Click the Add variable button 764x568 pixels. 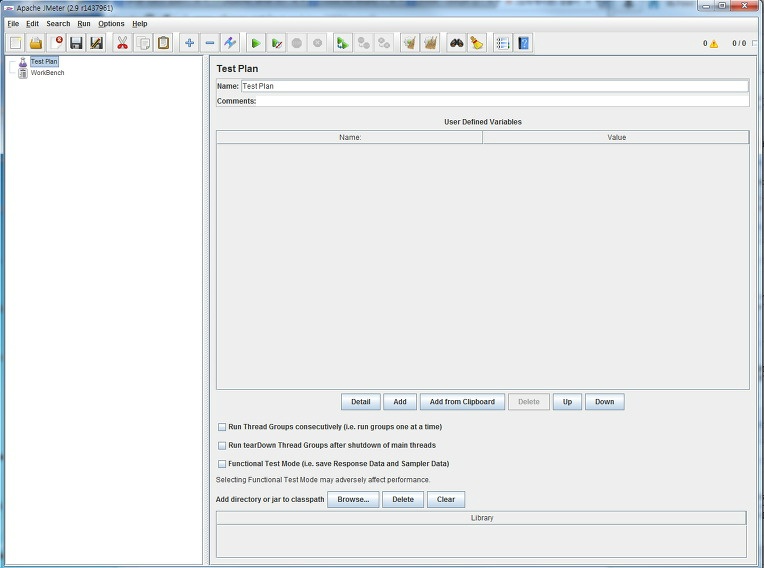click(x=400, y=402)
